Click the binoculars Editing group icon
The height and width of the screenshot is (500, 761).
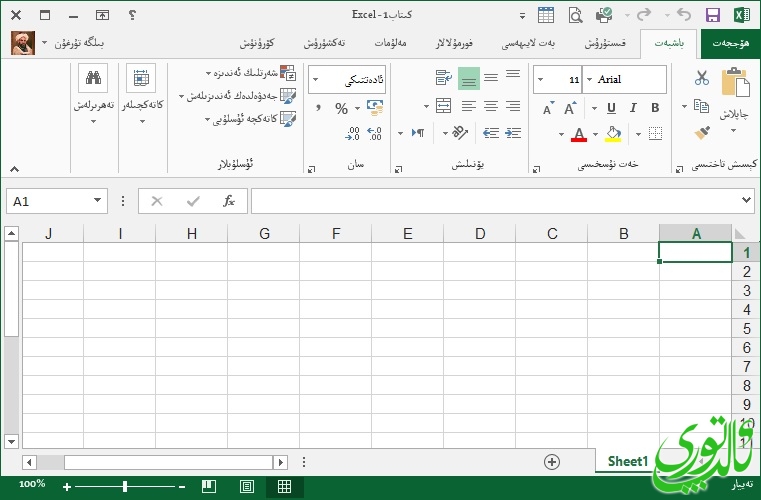click(93, 78)
